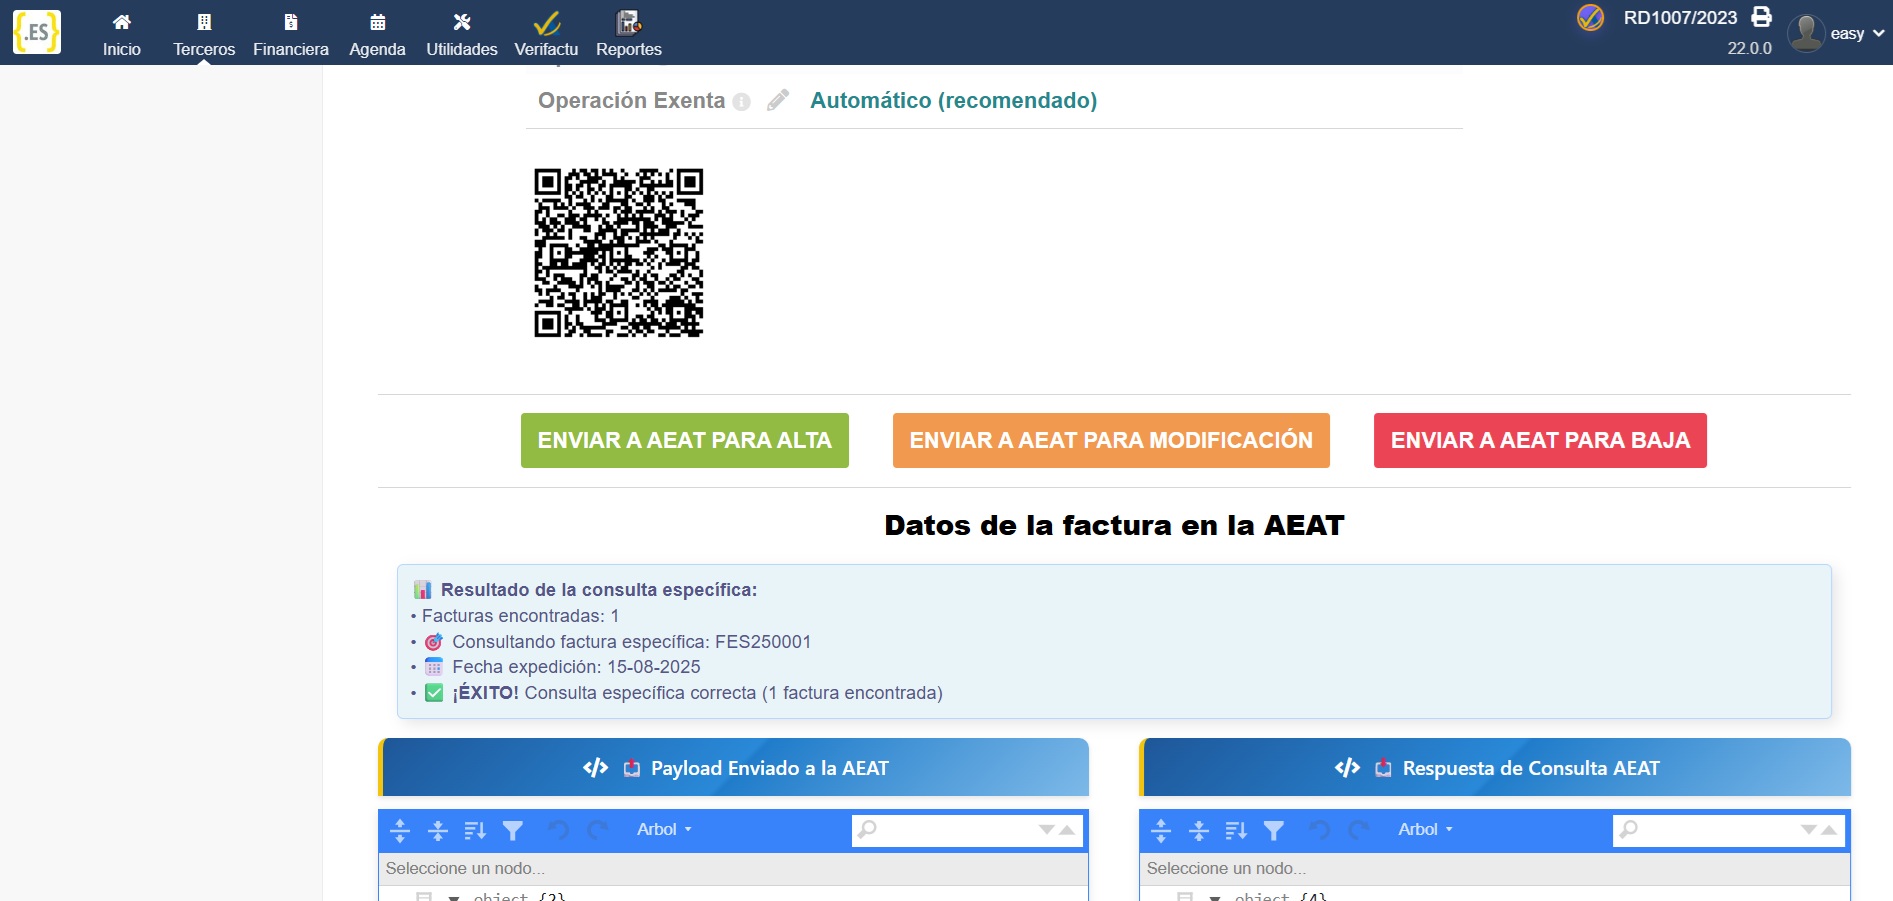Focus the search field in the Payload editor
1893x901 pixels.
[955, 829]
